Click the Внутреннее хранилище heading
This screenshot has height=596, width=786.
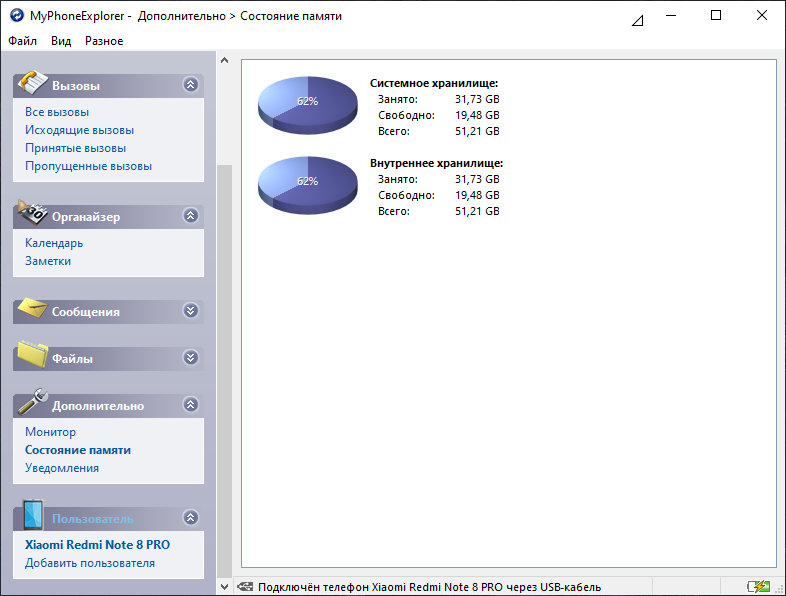[x=437, y=163]
